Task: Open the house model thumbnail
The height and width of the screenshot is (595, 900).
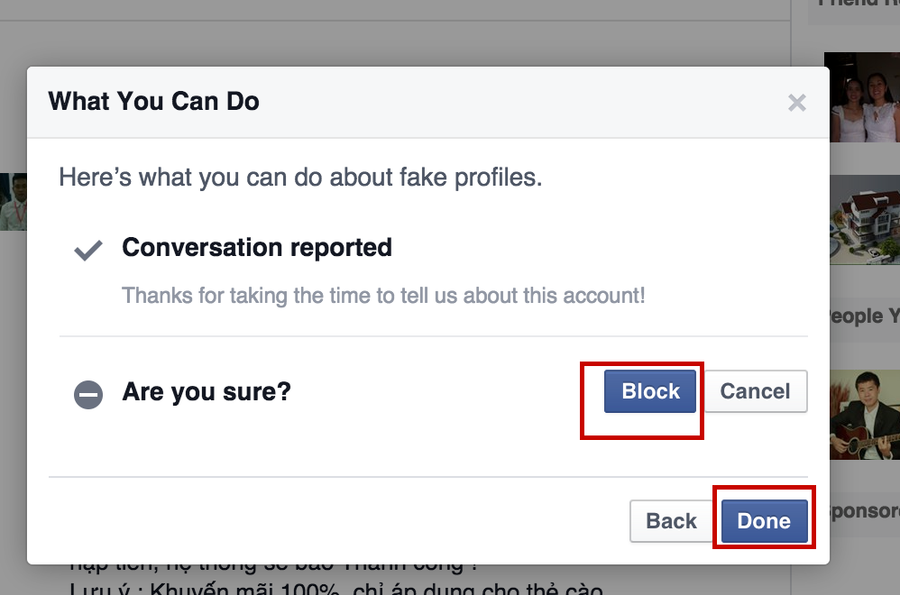Action: point(864,220)
